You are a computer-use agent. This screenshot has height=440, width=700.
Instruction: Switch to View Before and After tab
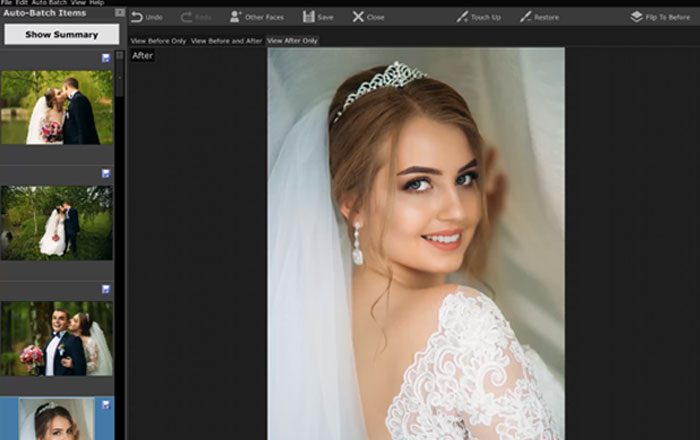[x=226, y=41]
